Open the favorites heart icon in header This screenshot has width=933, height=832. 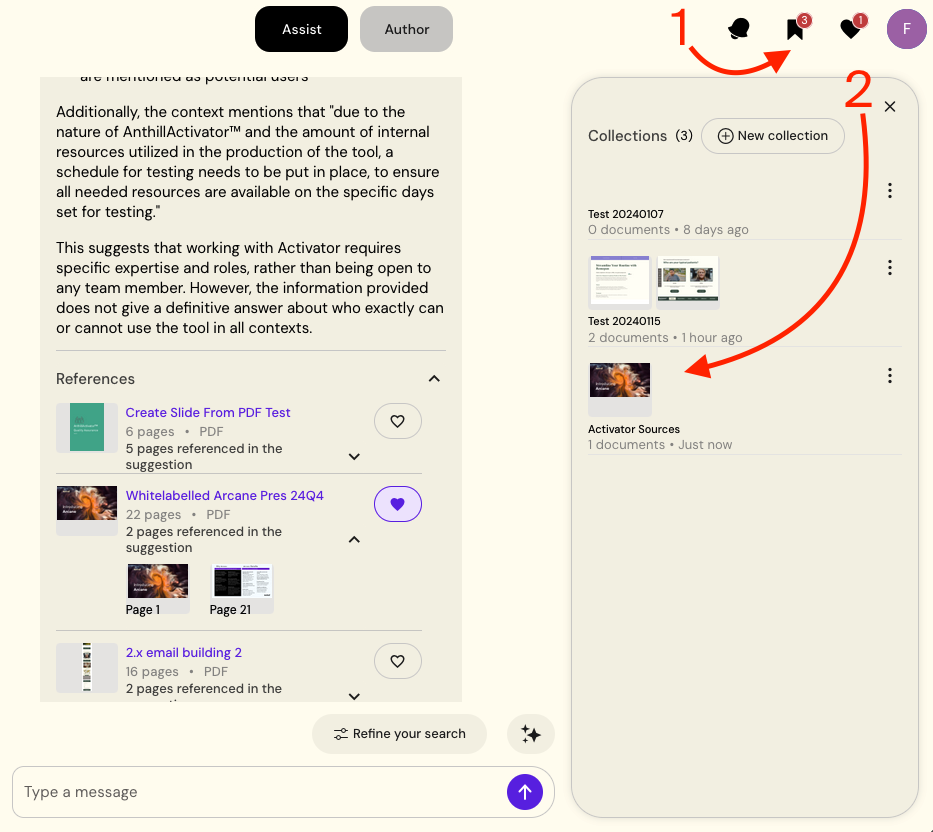850,29
